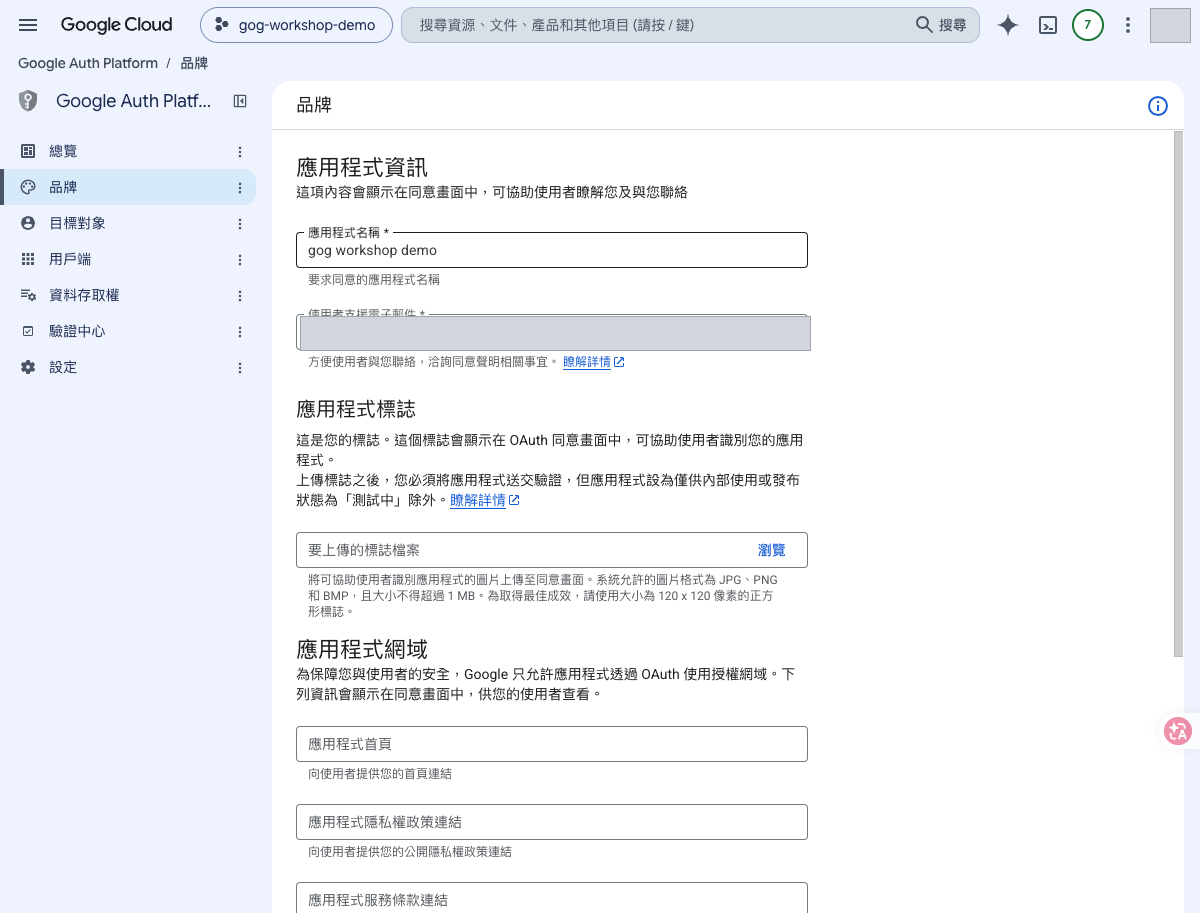The image size is (1200, 913).
Task: Click the 應用程式資訊 heading text
Action: pyautogui.click(x=362, y=167)
